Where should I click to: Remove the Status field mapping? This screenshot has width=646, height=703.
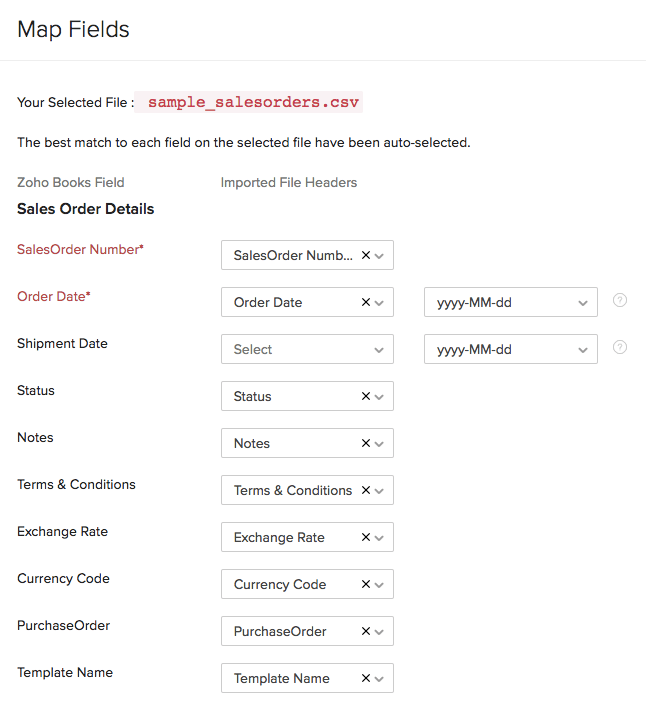pos(366,396)
